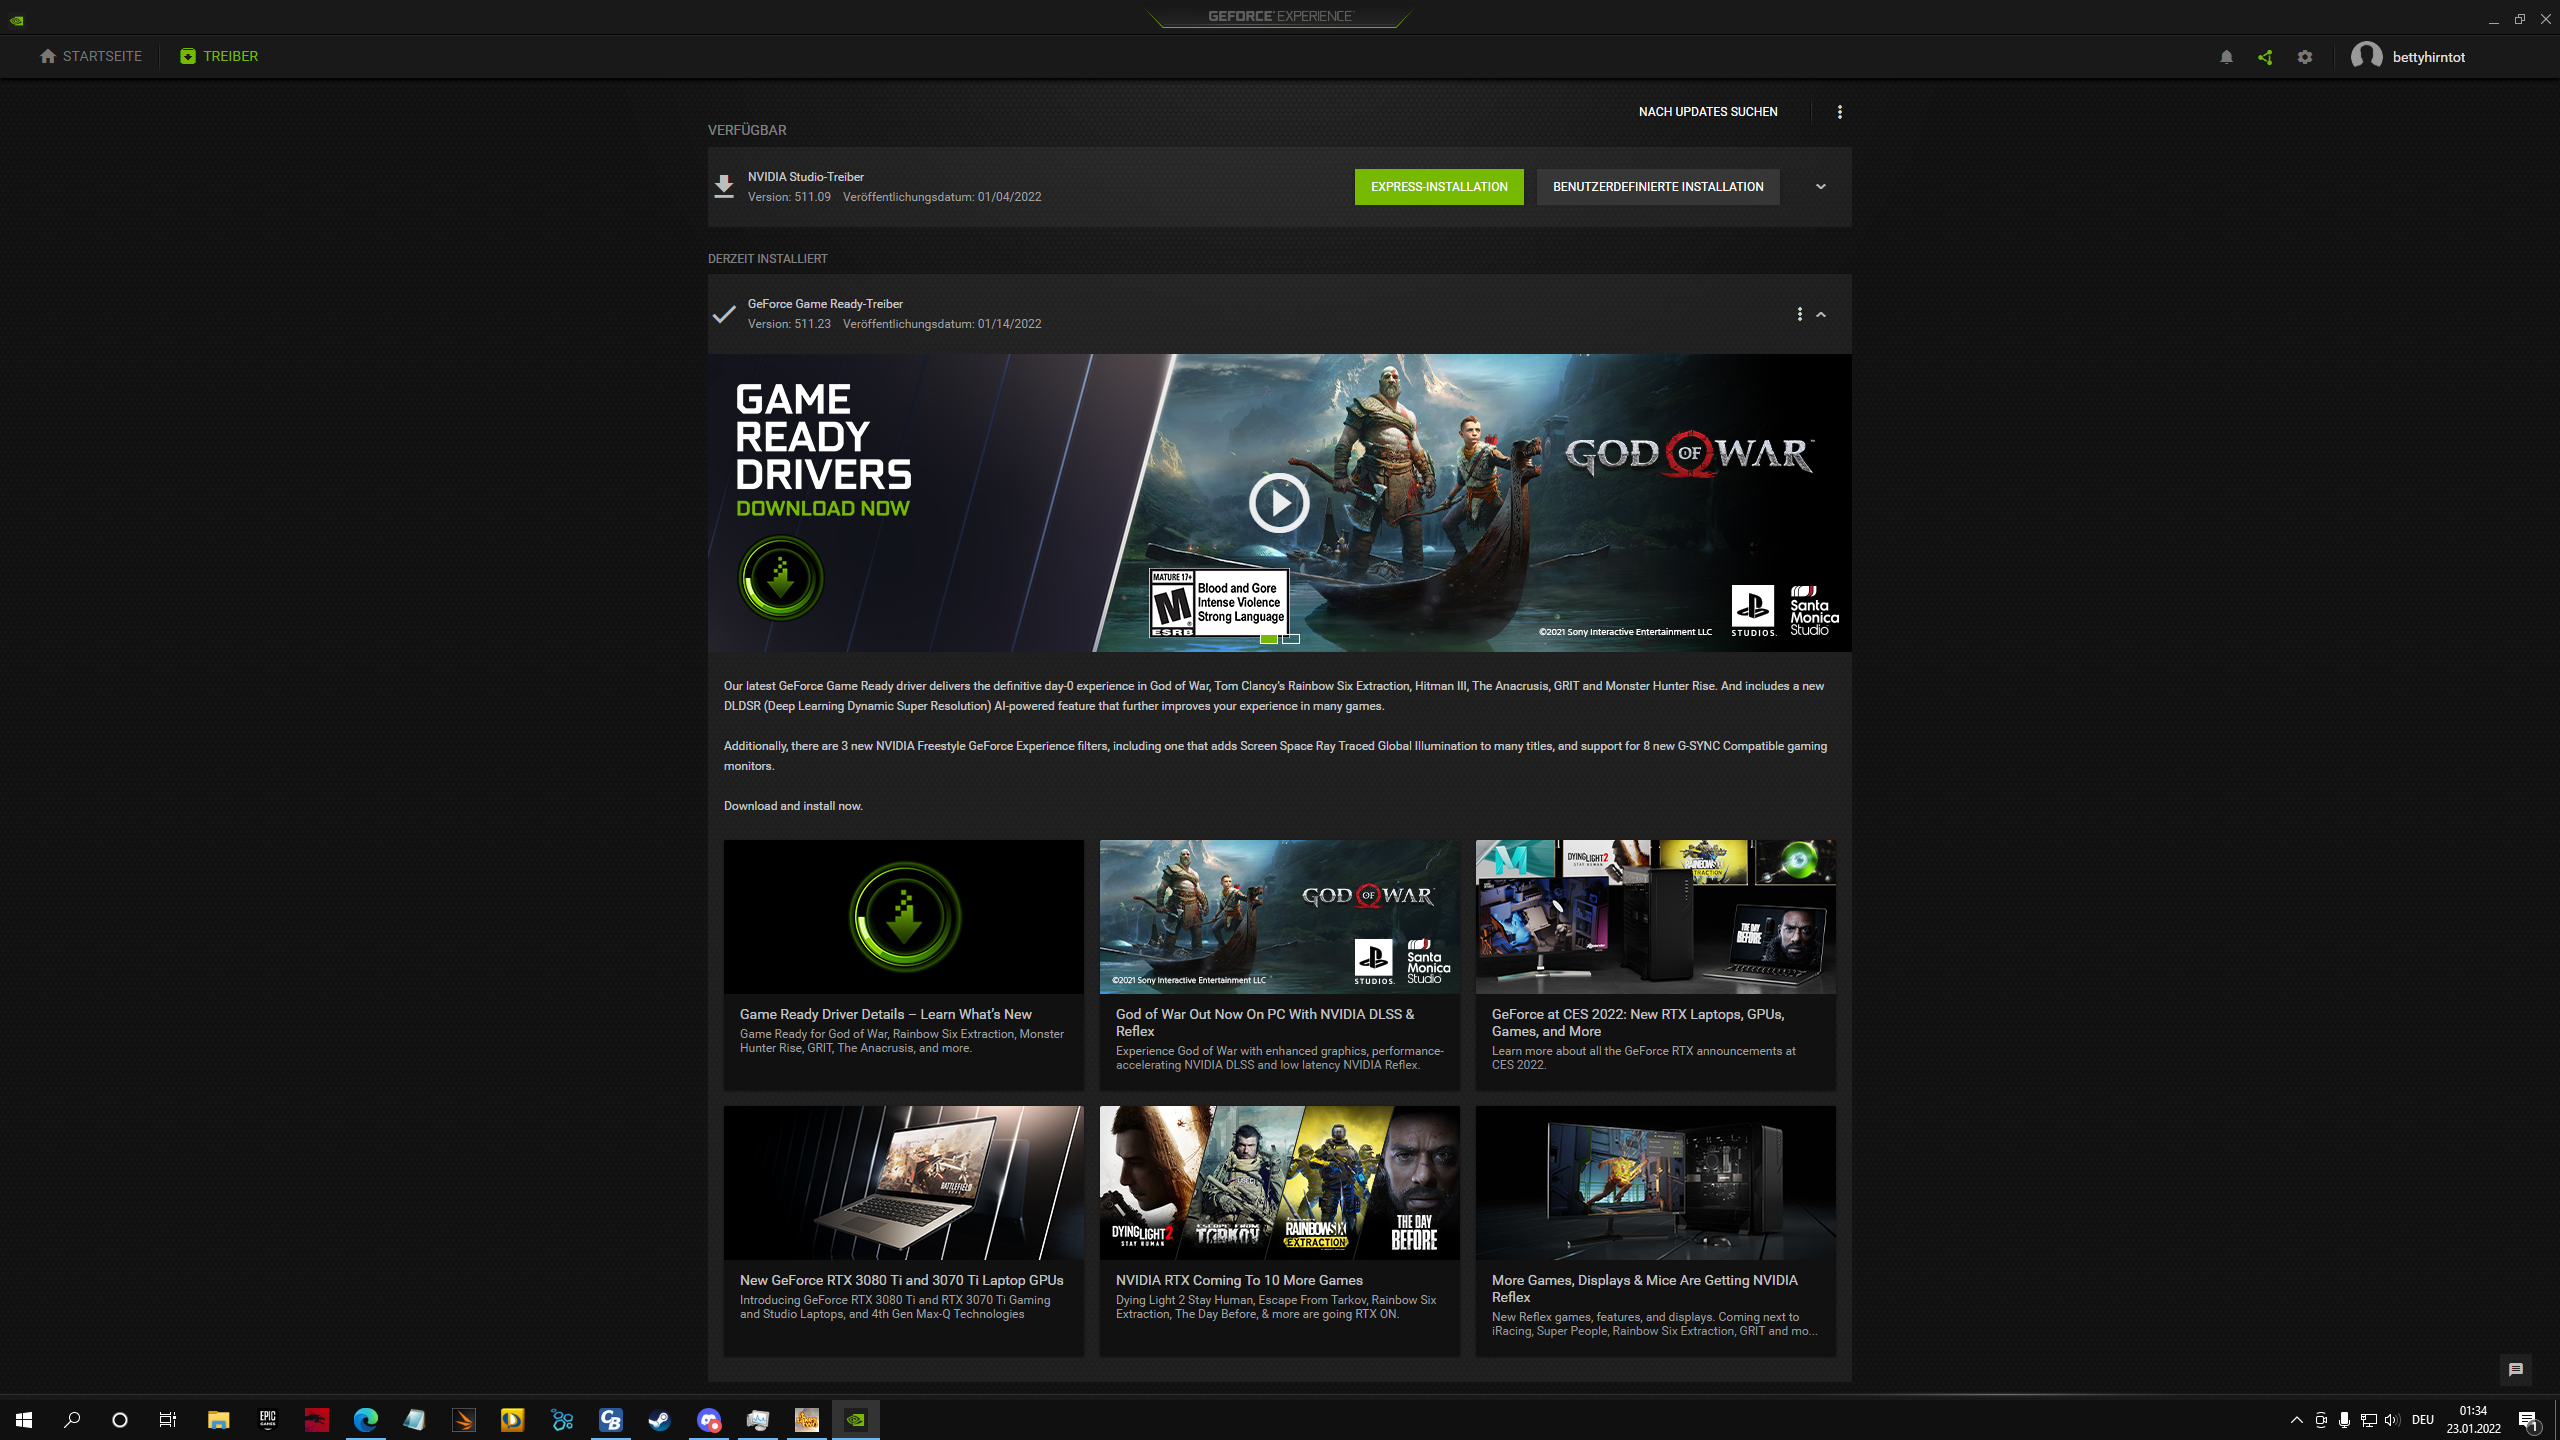
Task: Select the Treiber tab
Action: (219, 56)
